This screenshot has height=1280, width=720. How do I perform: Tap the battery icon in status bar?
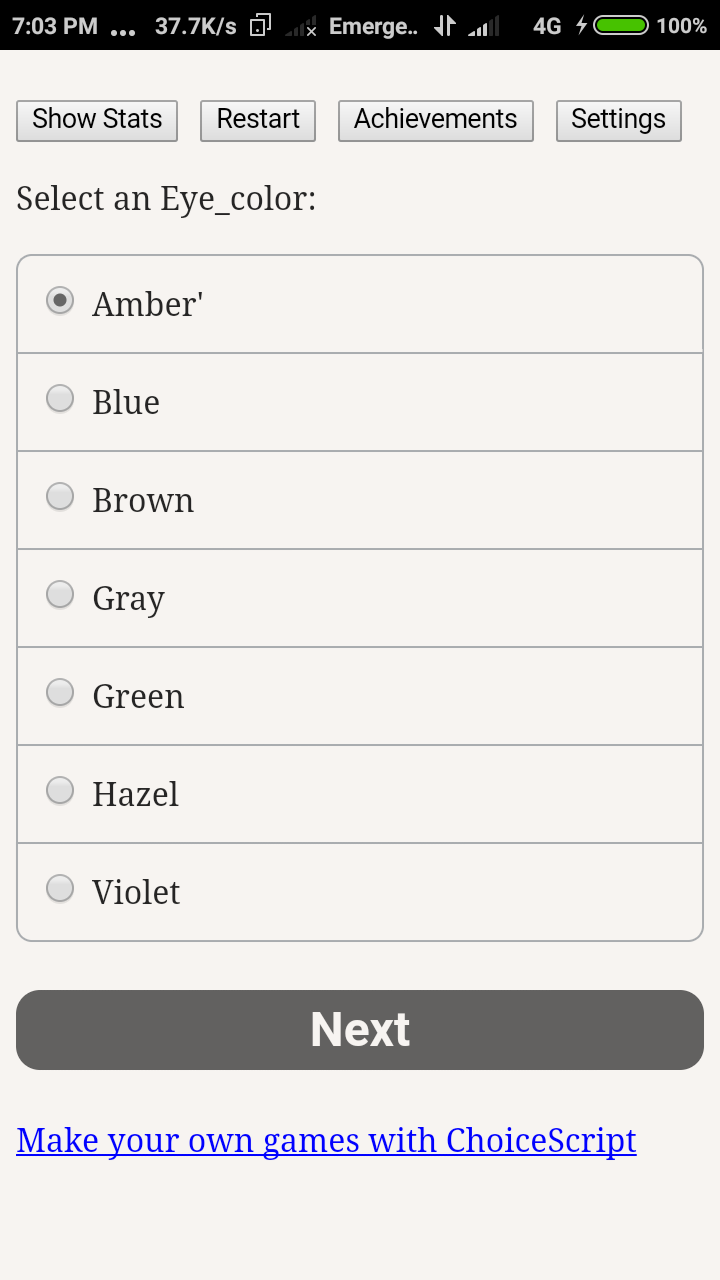click(621, 26)
